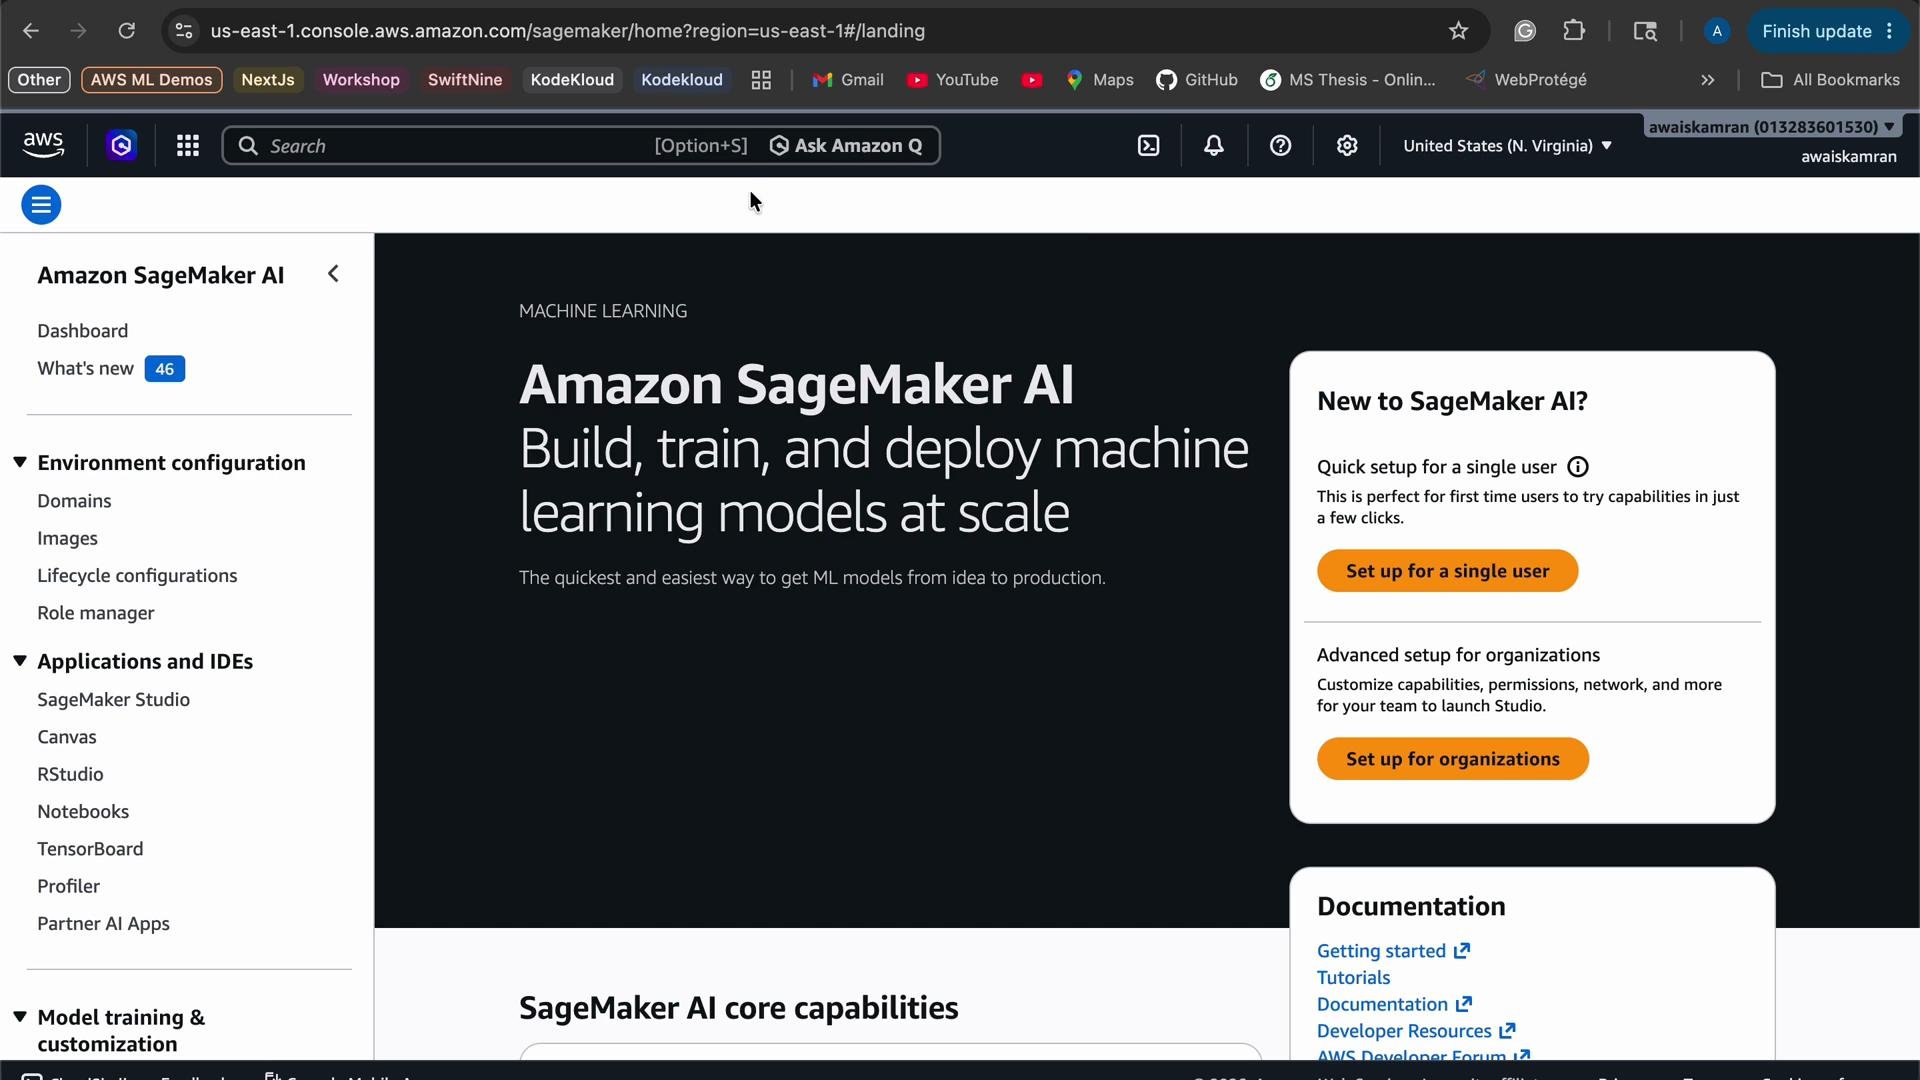Open TensorBoard in the sidebar

click(90, 849)
